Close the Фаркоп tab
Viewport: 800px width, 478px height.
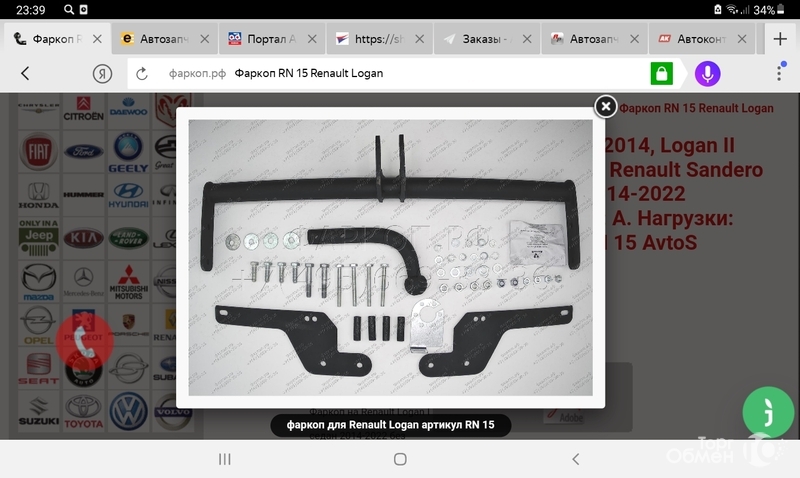pos(97,39)
